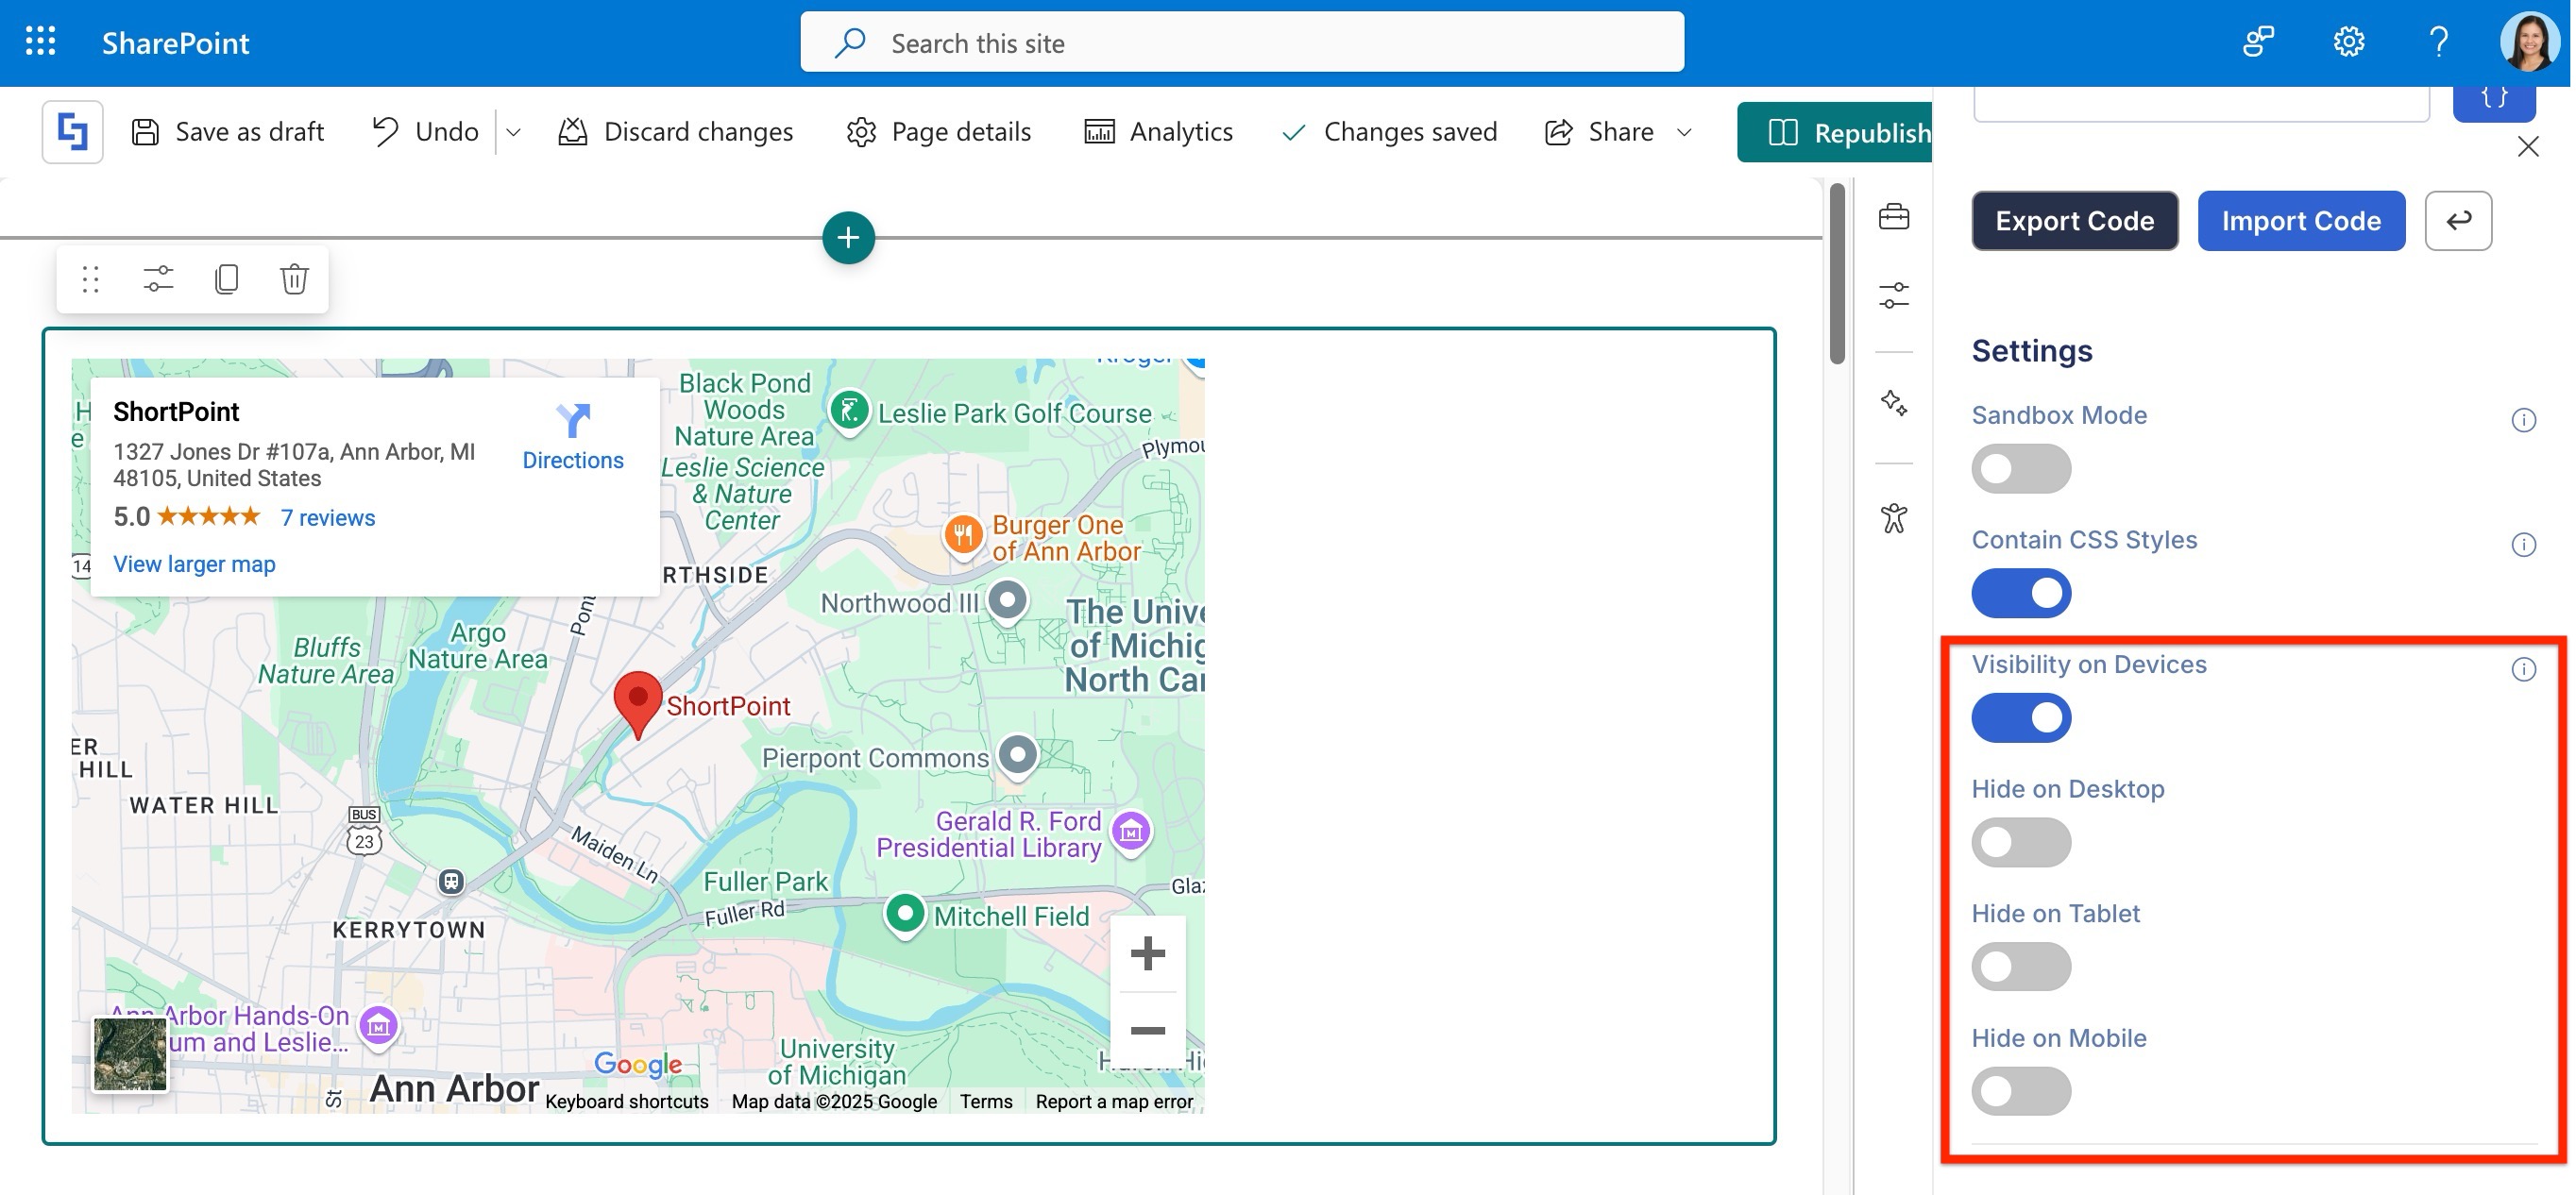Image resolution: width=2576 pixels, height=1195 pixels.
Task: Click the curly braces code button
Action: [2493, 99]
